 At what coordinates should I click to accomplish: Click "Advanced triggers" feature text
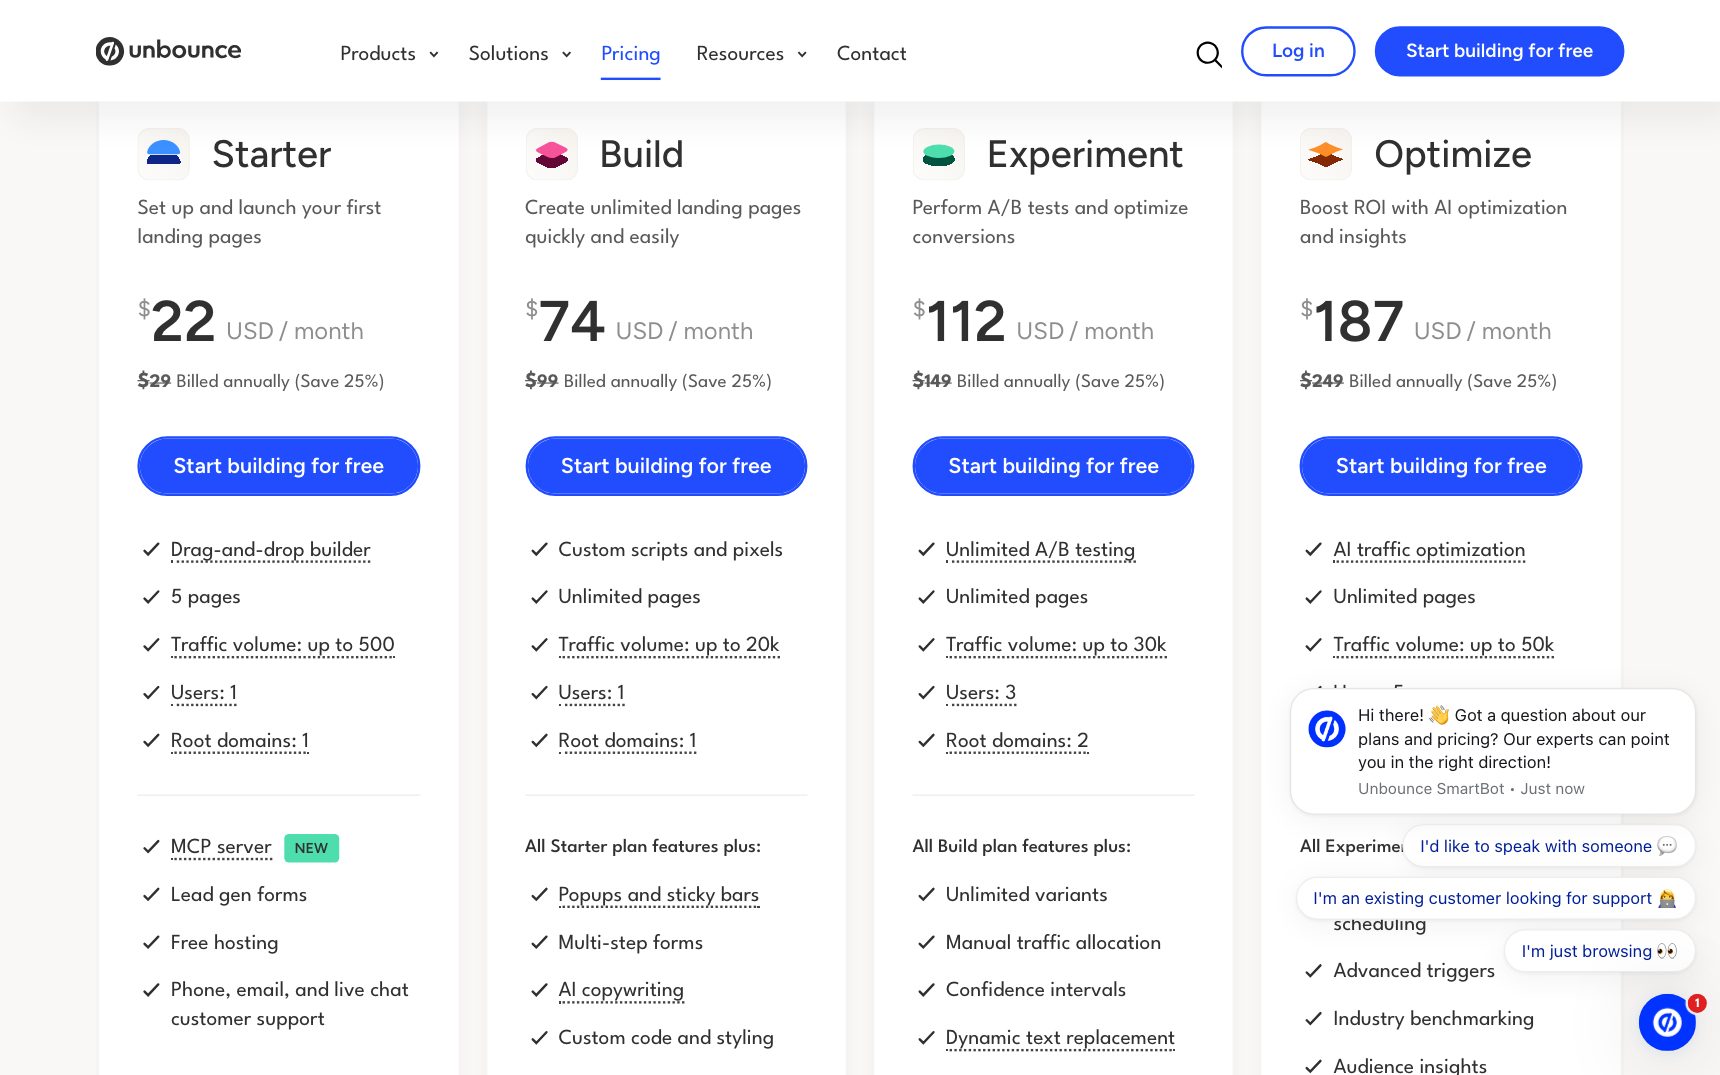1414,971
